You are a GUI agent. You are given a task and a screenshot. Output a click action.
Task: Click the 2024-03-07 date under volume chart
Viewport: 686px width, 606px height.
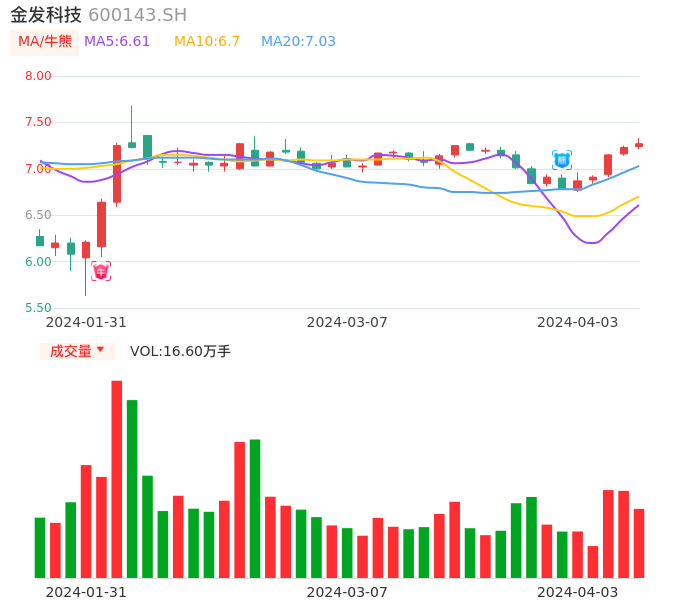click(x=347, y=592)
